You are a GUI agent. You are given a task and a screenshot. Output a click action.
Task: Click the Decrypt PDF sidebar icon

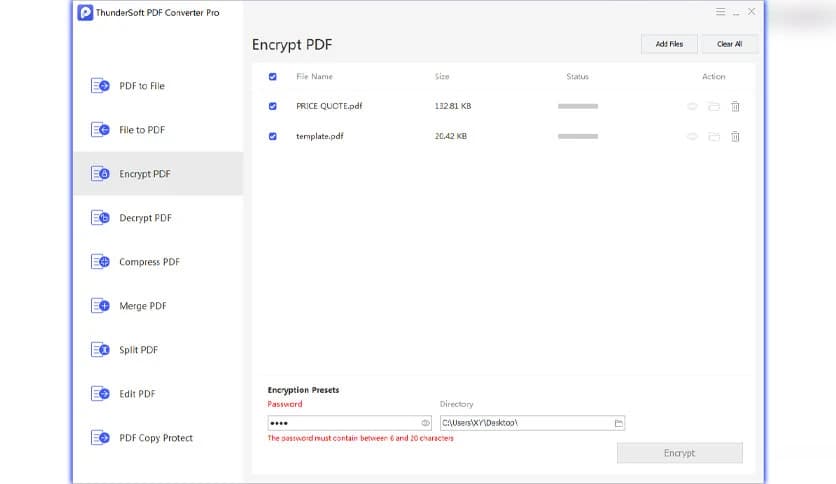tap(100, 217)
